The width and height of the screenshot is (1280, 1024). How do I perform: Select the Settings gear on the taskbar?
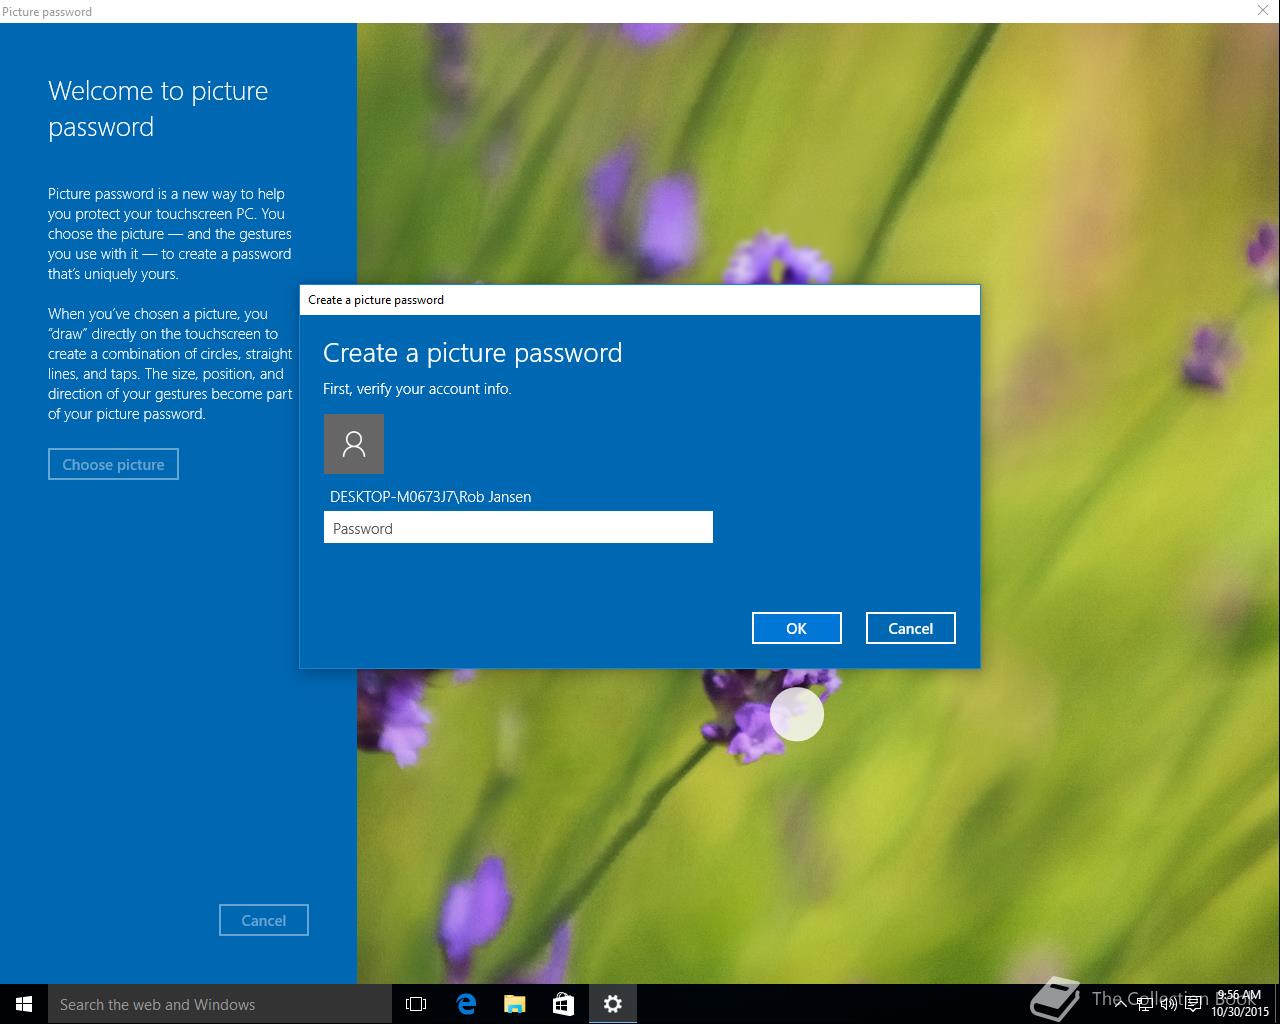[613, 1004]
